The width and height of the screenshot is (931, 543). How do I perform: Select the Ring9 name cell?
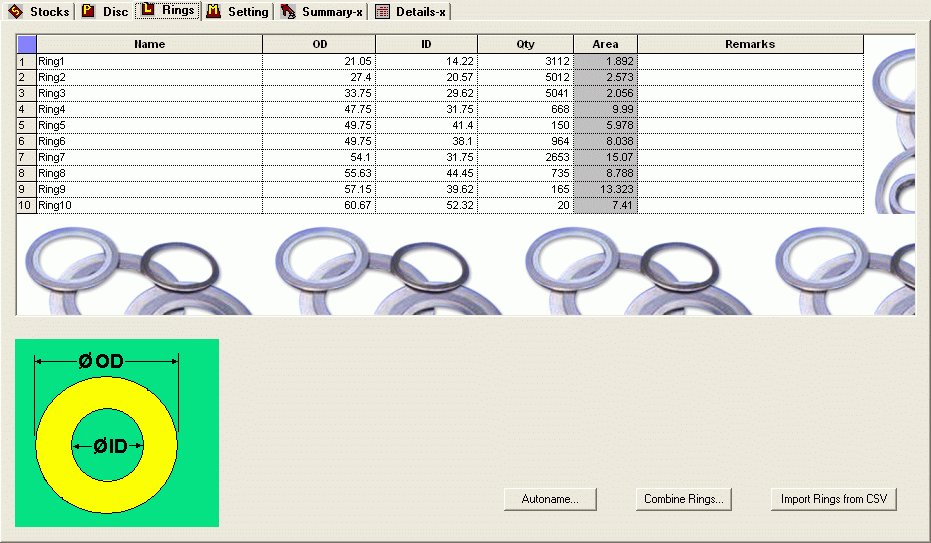tap(150, 190)
